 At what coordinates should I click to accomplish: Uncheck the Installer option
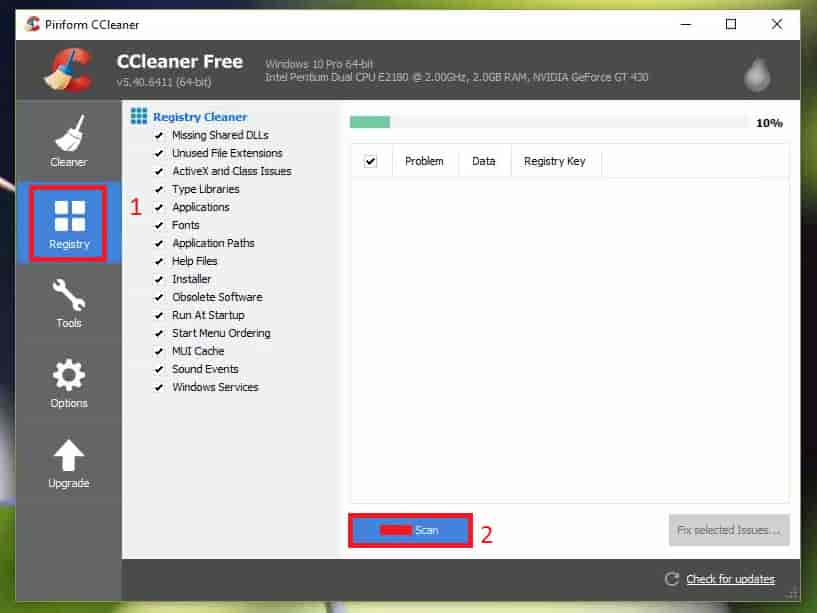coord(159,279)
